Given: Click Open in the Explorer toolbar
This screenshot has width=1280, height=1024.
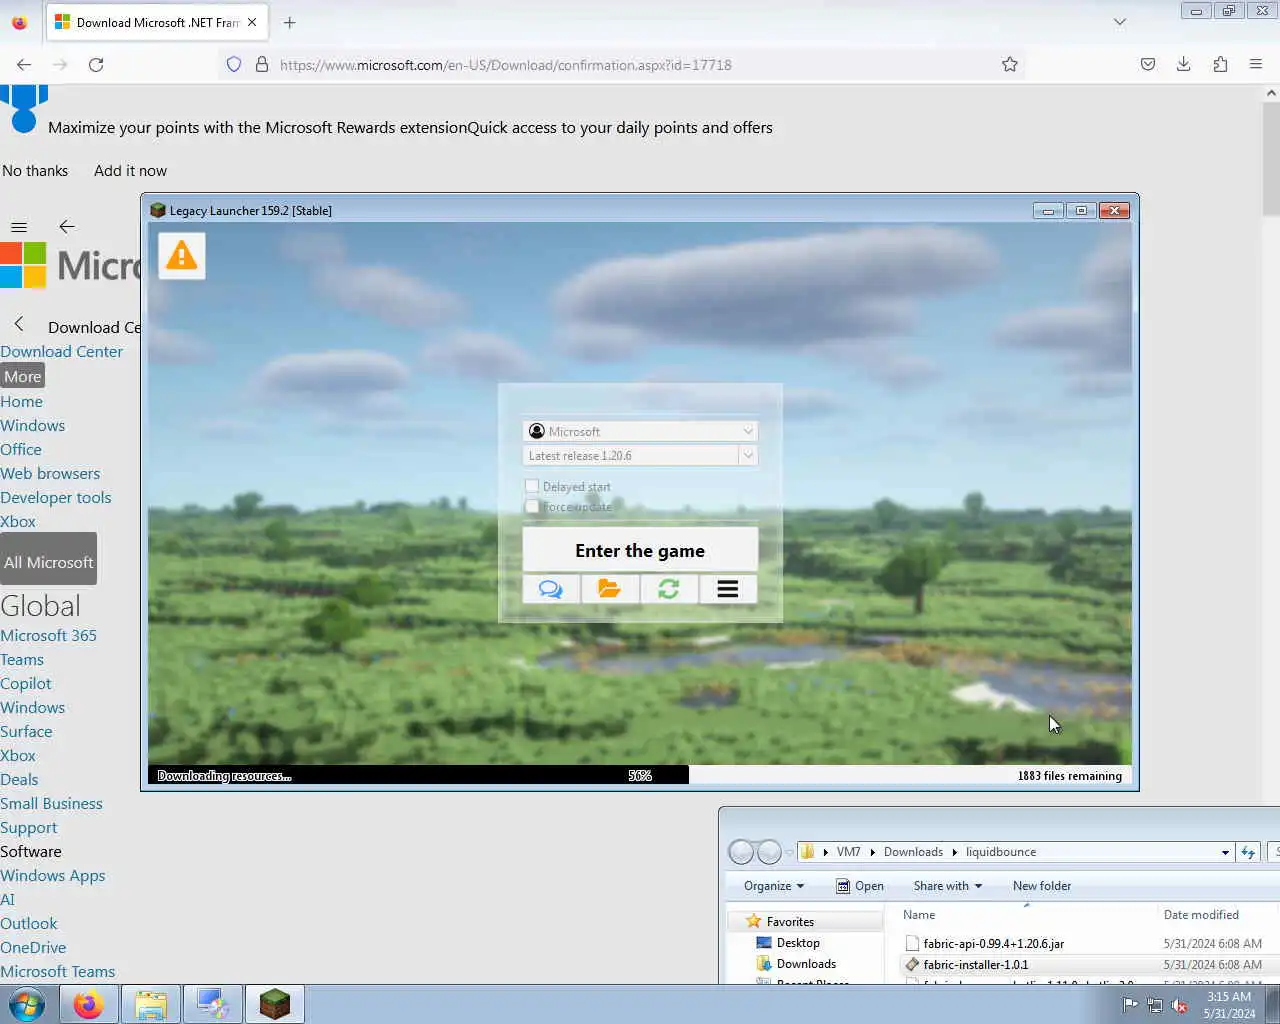Looking at the screenshot, I should (x=860, y=886).
